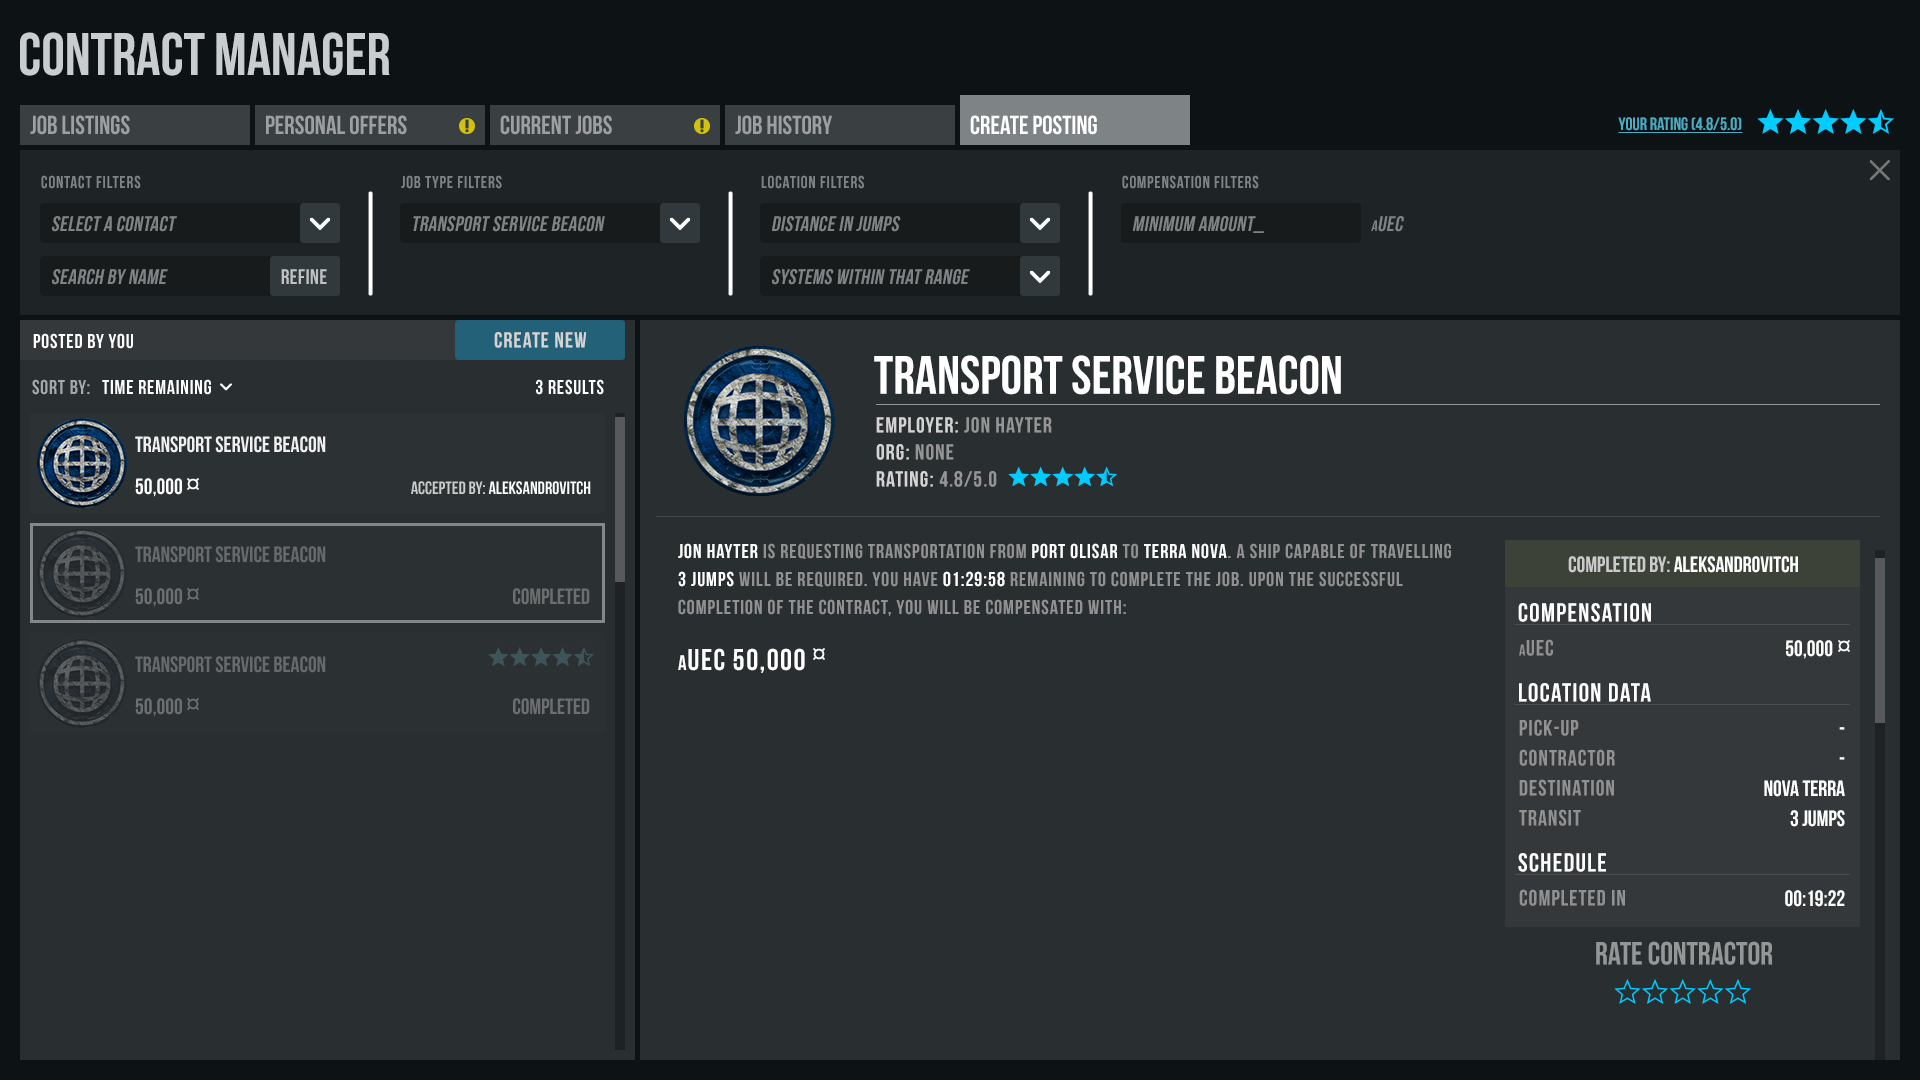Click the Refine search button
This screenshot has height=1080, width=1920.
(x=304, y=277)
